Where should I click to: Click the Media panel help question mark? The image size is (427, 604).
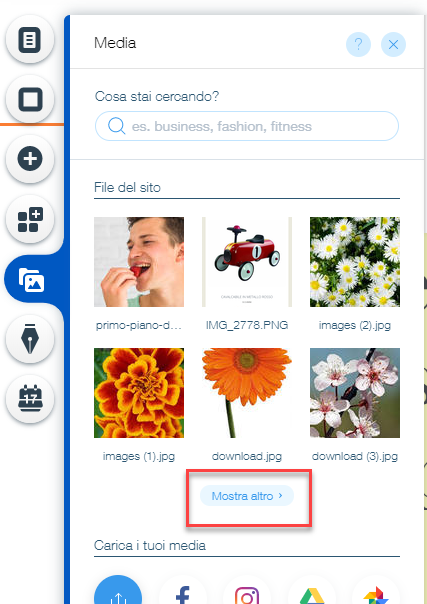[x=358, y=44]
